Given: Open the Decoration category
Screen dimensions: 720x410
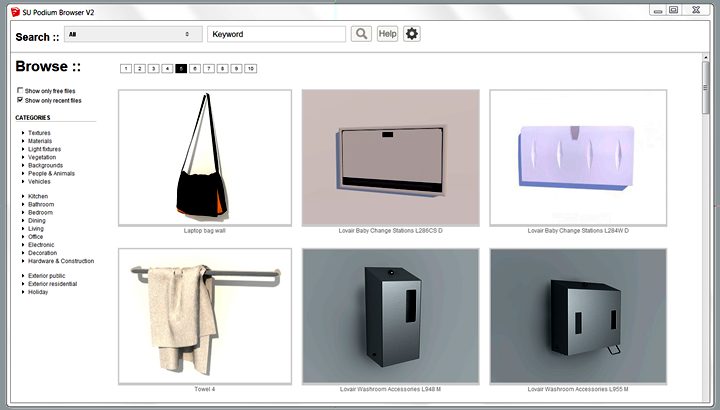Looking at the screenshot, I should pyautogui.click(x=42, y=253).
